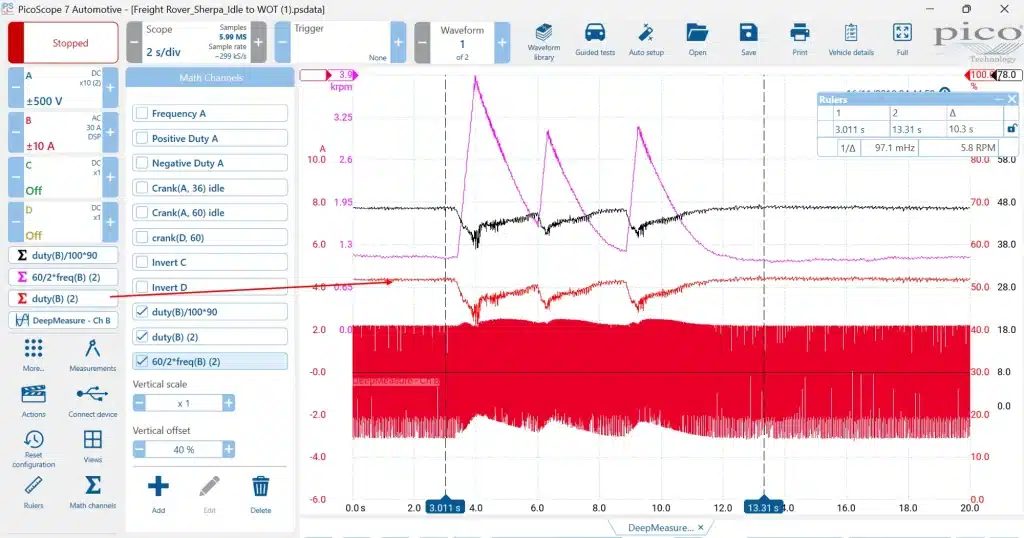Enable the Positive Duty A checkbox
This screenshot has height=538, width=1024.
pyautogui.click(x=142, y=138)
